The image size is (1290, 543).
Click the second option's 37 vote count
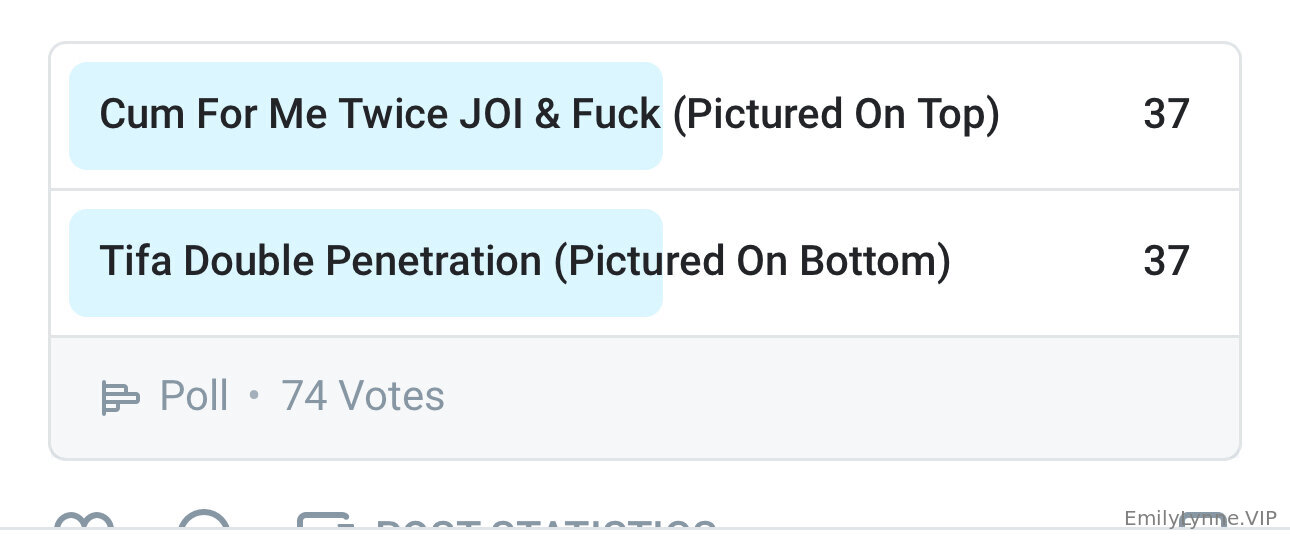(x=1166, y=262)
